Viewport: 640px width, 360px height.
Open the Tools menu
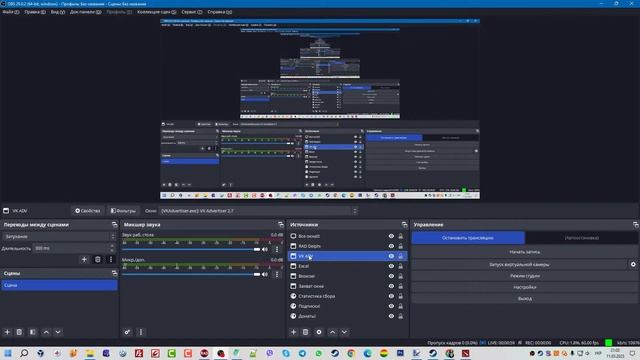[192, 12]
